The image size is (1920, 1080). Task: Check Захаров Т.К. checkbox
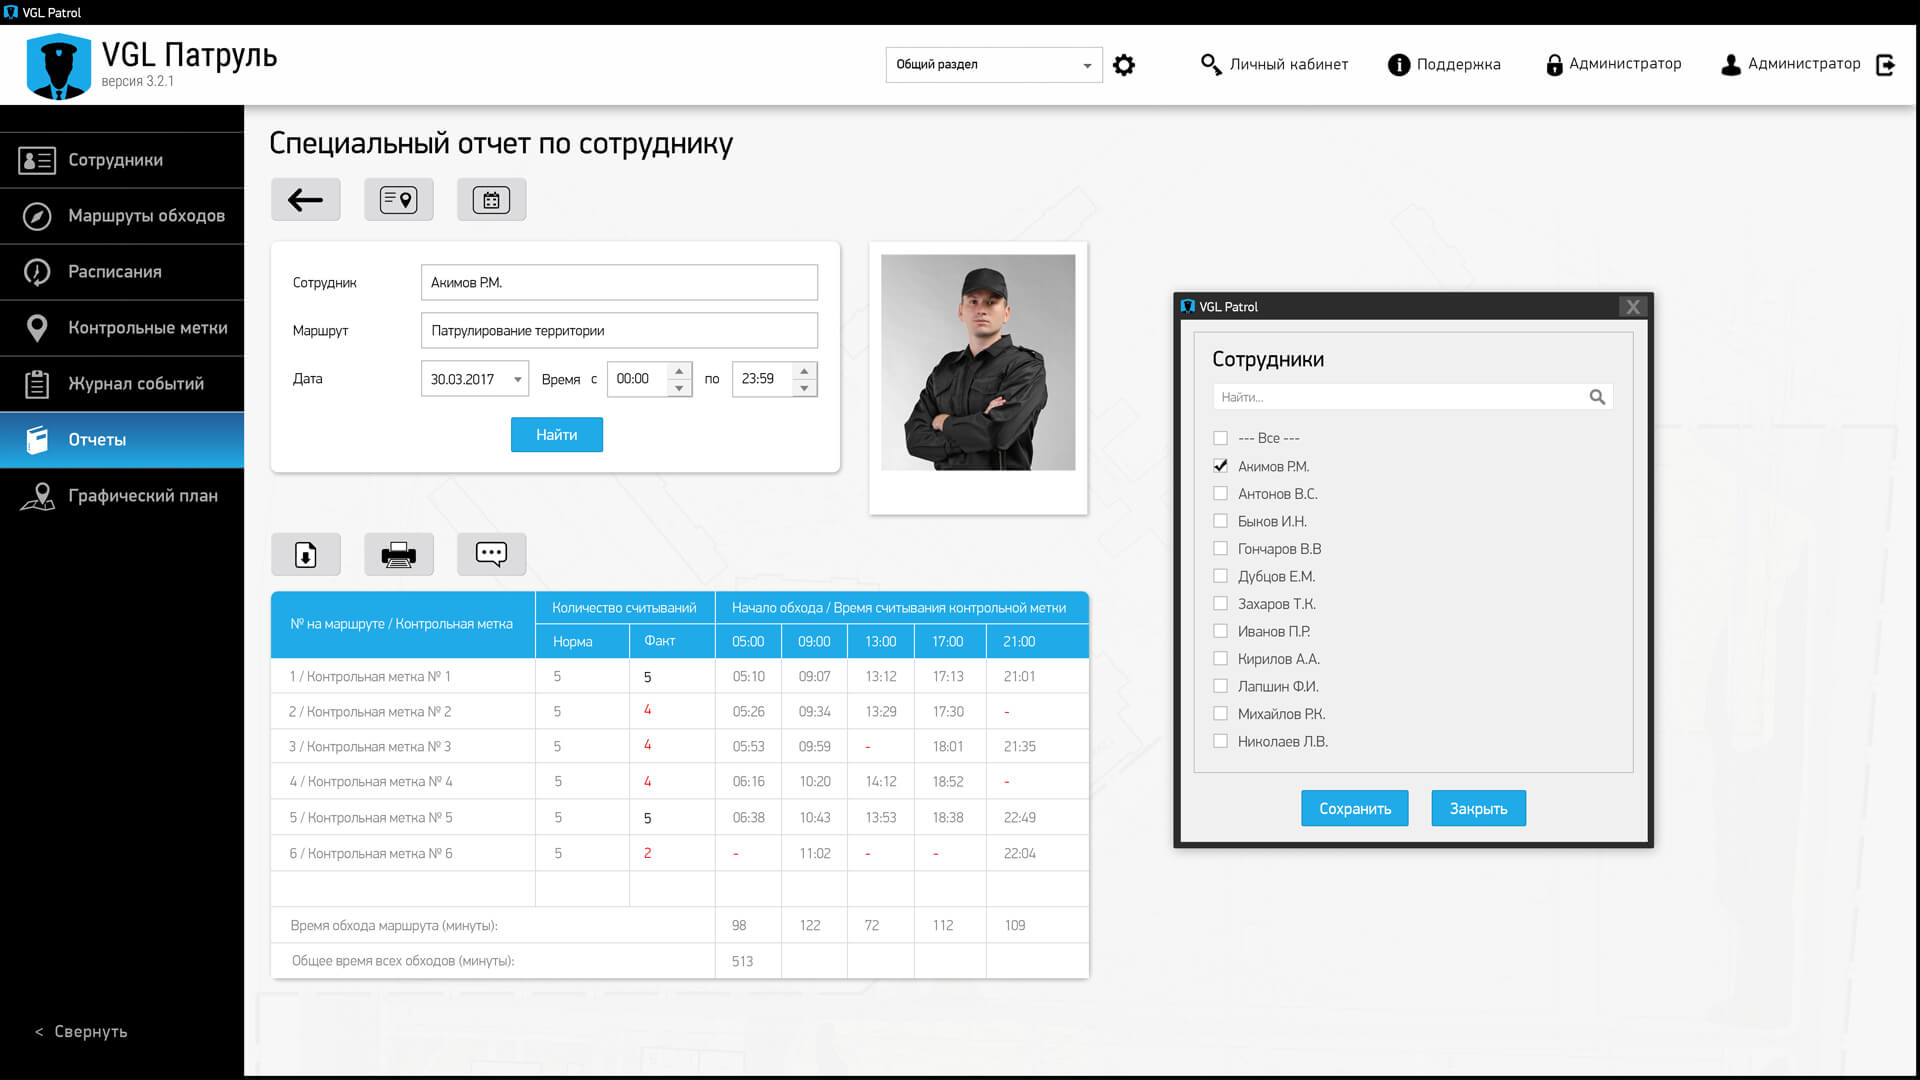(1220, 603)
